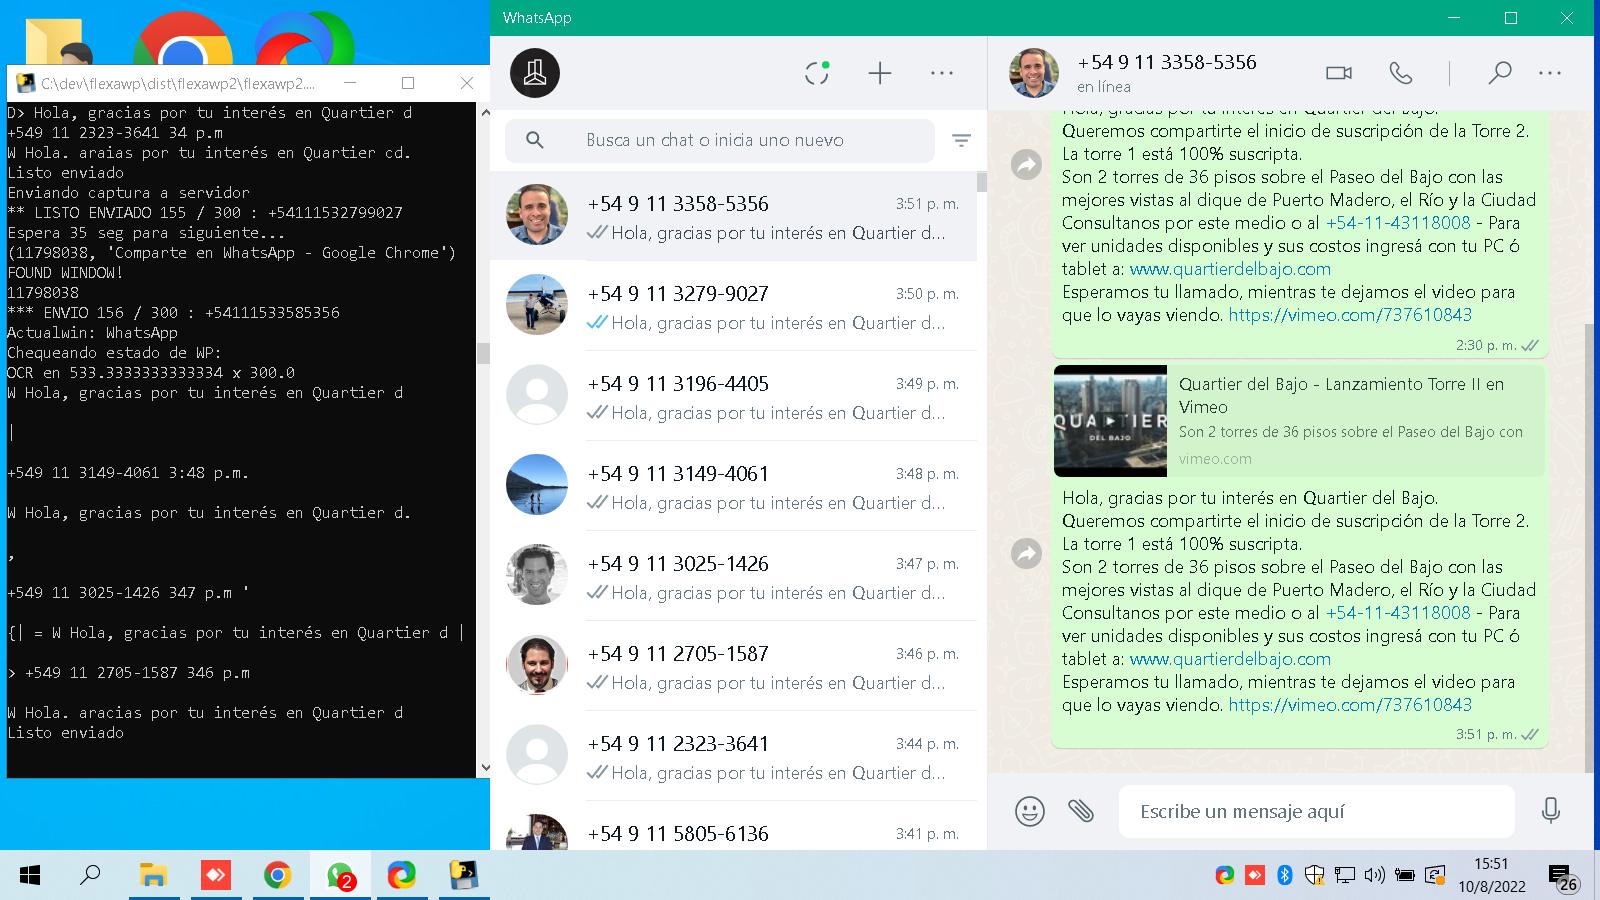Switch to Python console taskbar icon
Image resolution: width=1600 pixels, height=900 pixels.
click(x=464, y=876)
